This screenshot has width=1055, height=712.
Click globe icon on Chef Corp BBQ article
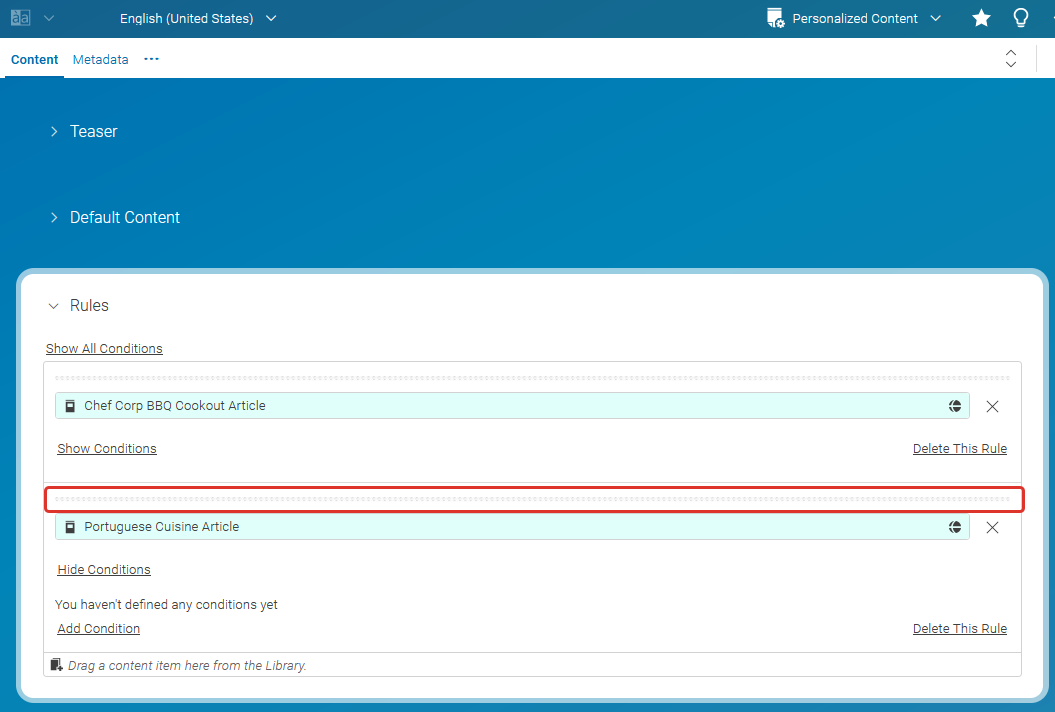click(x=955, y=406)
